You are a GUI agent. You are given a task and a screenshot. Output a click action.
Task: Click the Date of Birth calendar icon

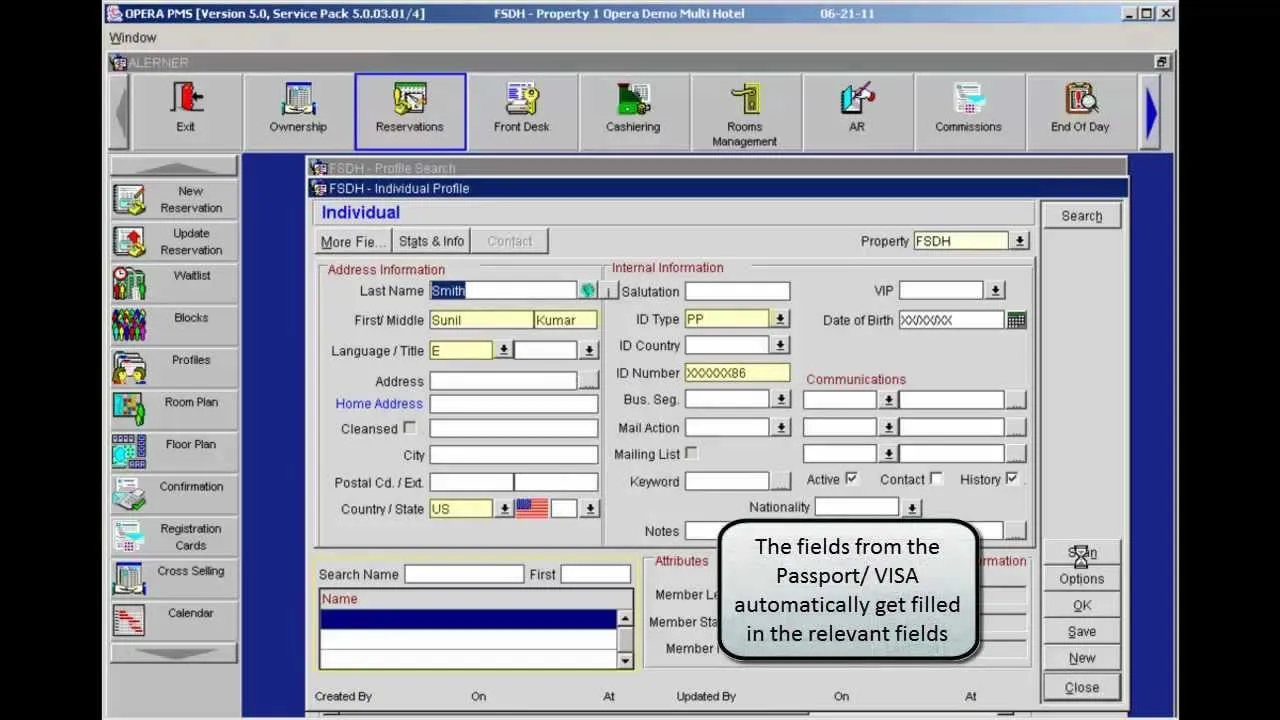pyautogui.click(x=1017, y=320)
